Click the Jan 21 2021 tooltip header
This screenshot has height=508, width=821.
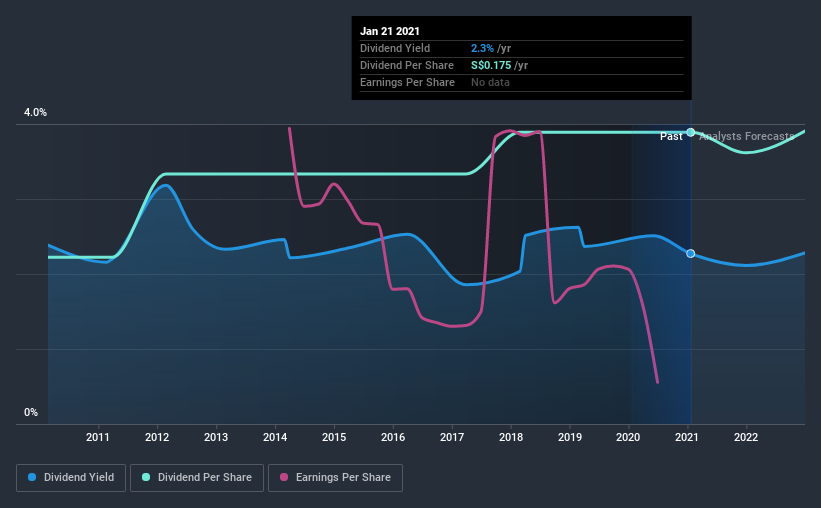[390, 31]
